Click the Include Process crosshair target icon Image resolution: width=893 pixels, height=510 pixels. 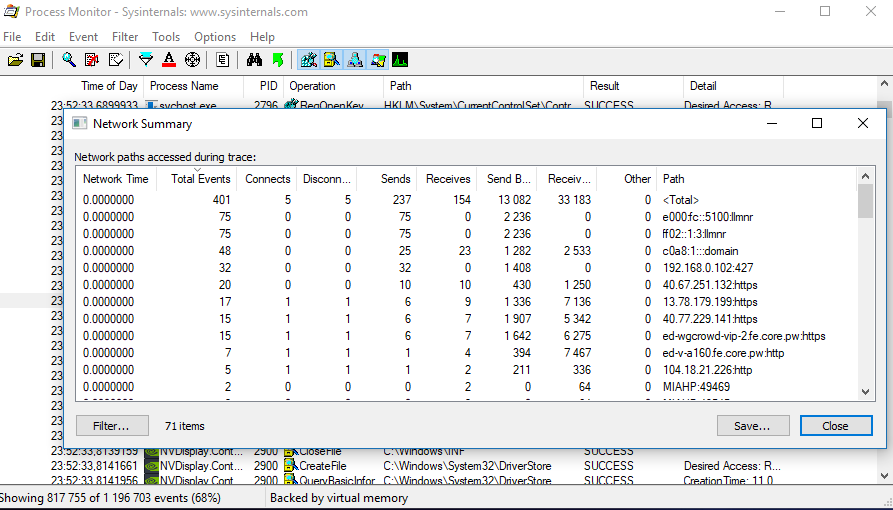point(193,60)
